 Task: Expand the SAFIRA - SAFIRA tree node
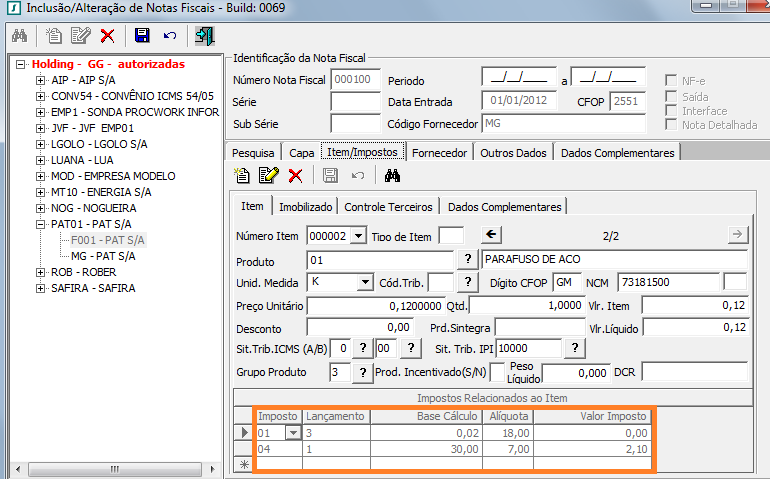(x=40, y=288)
